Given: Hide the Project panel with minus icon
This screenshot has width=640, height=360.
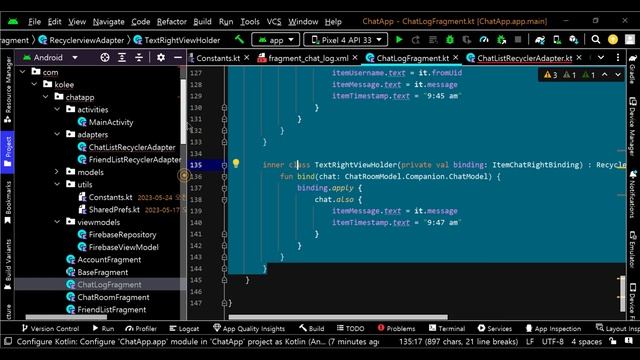Looking at the screenshot, I should coord(178,58).
